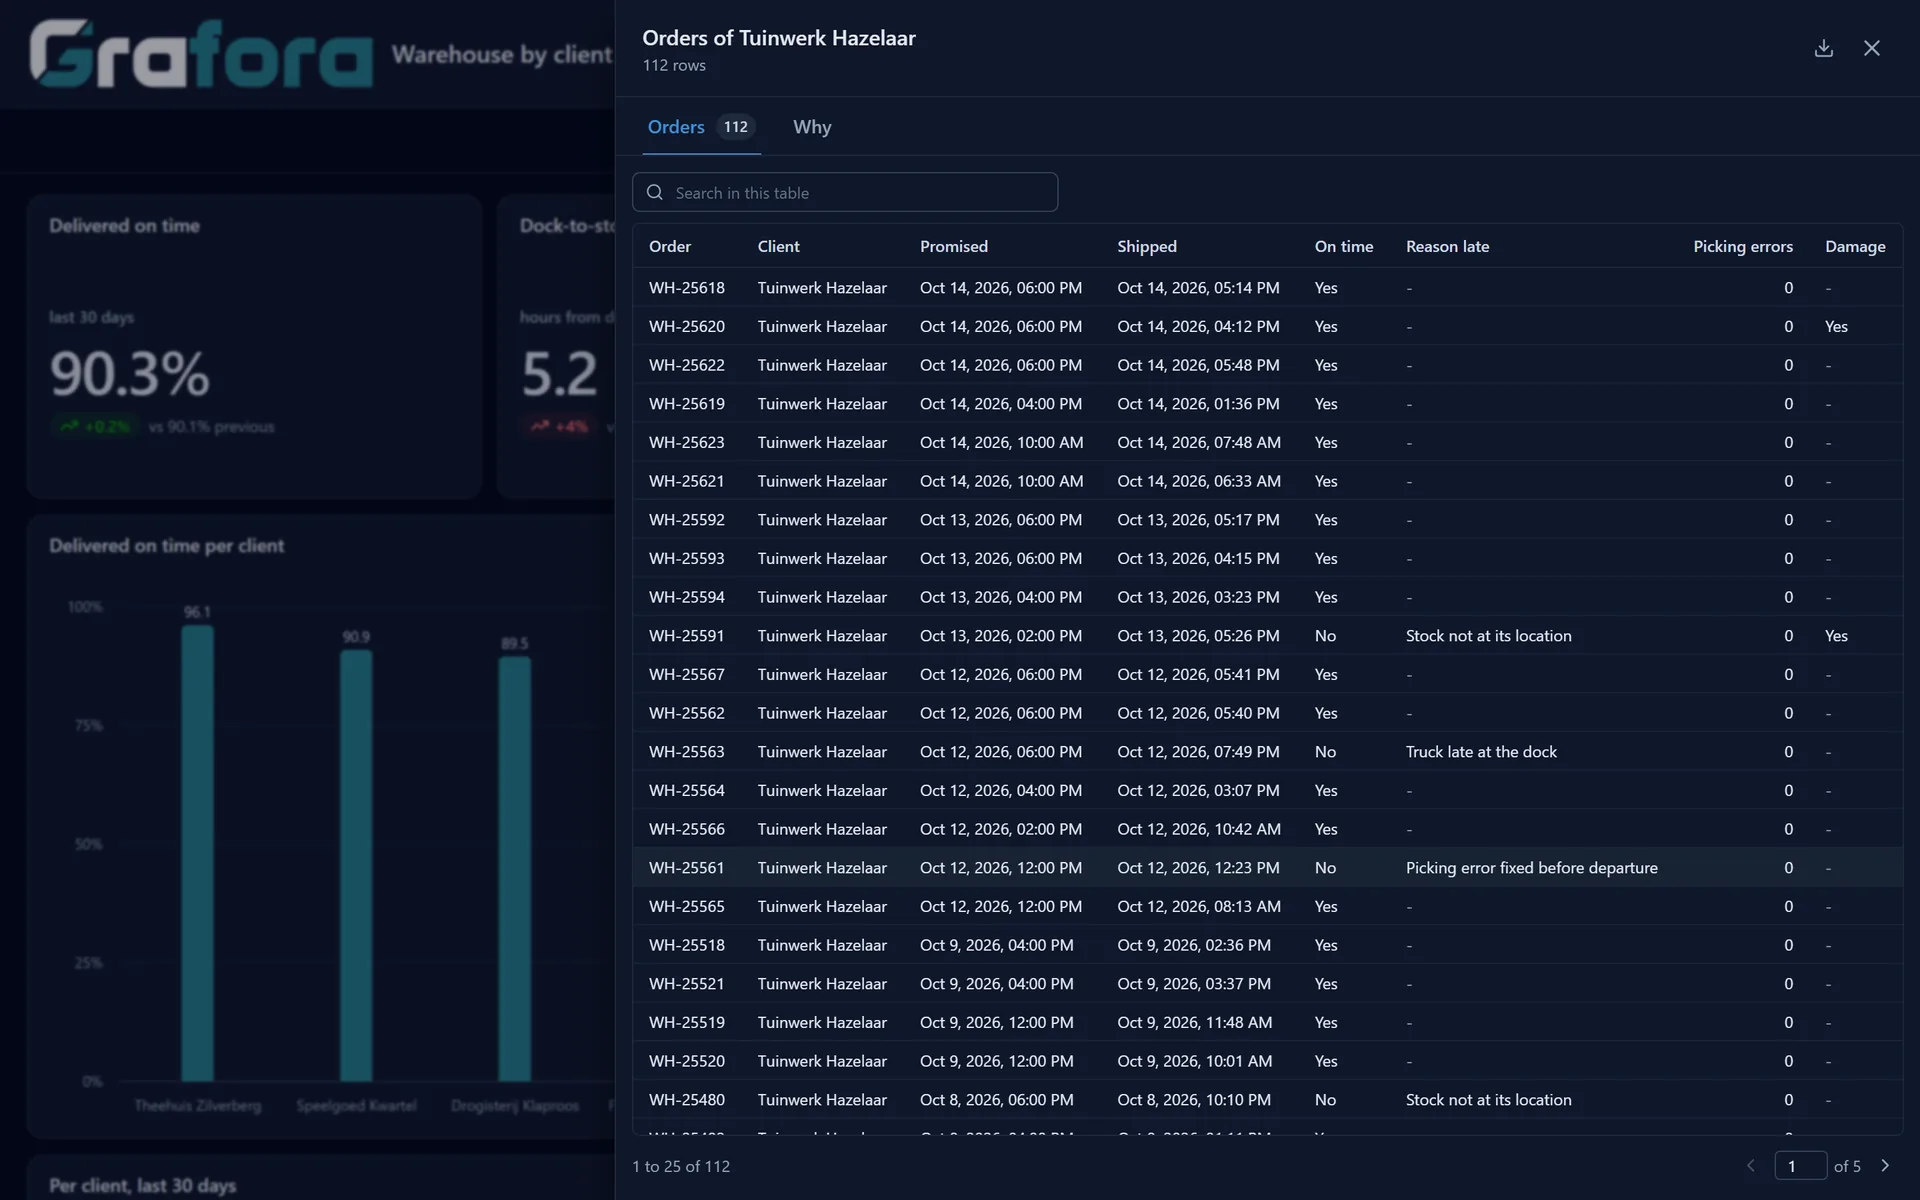The image size is (1920, 1200).
Task: Click order WH-25620
Action: click(x=686, y=326)
